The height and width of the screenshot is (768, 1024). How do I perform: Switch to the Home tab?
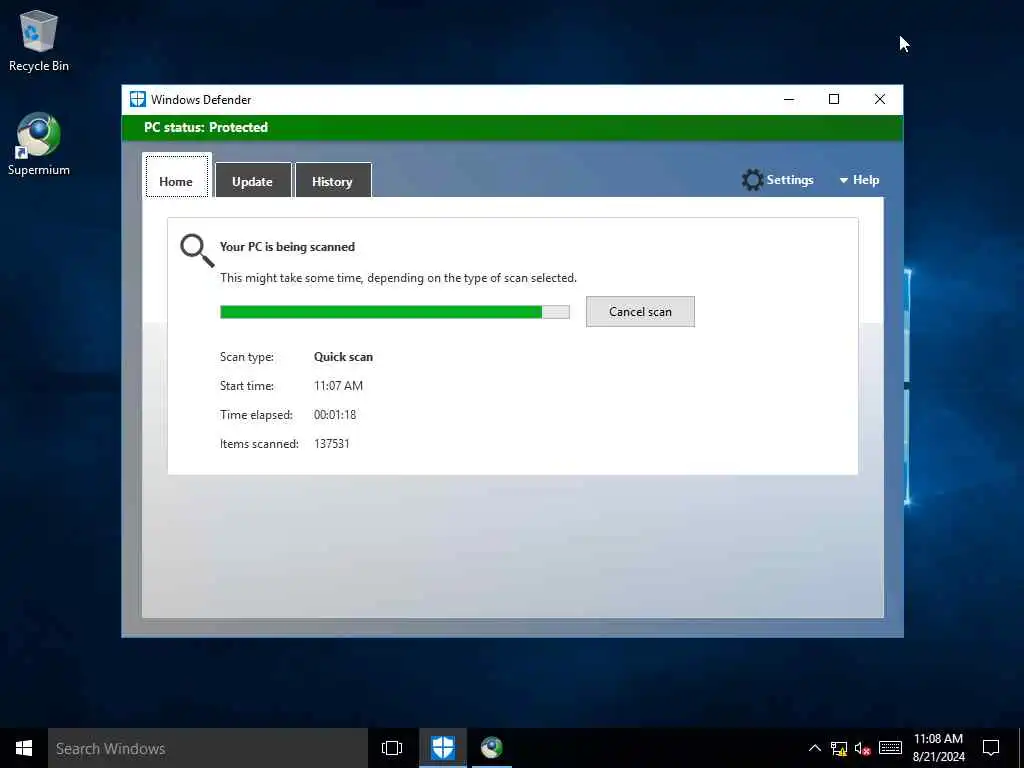176,176
